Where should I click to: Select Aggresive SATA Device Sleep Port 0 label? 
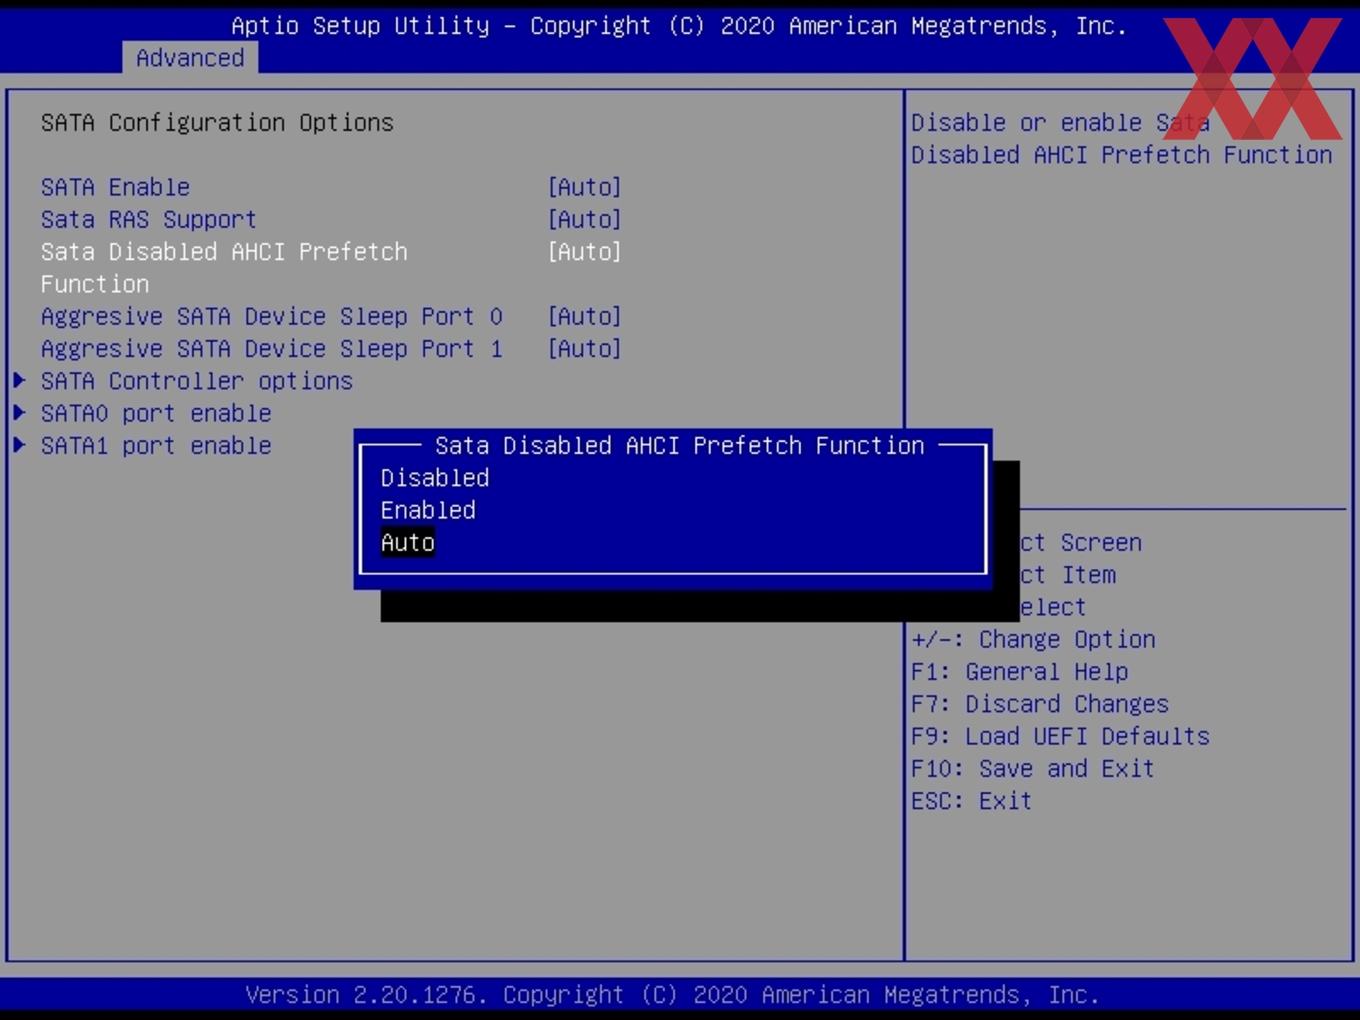[271, 316]
